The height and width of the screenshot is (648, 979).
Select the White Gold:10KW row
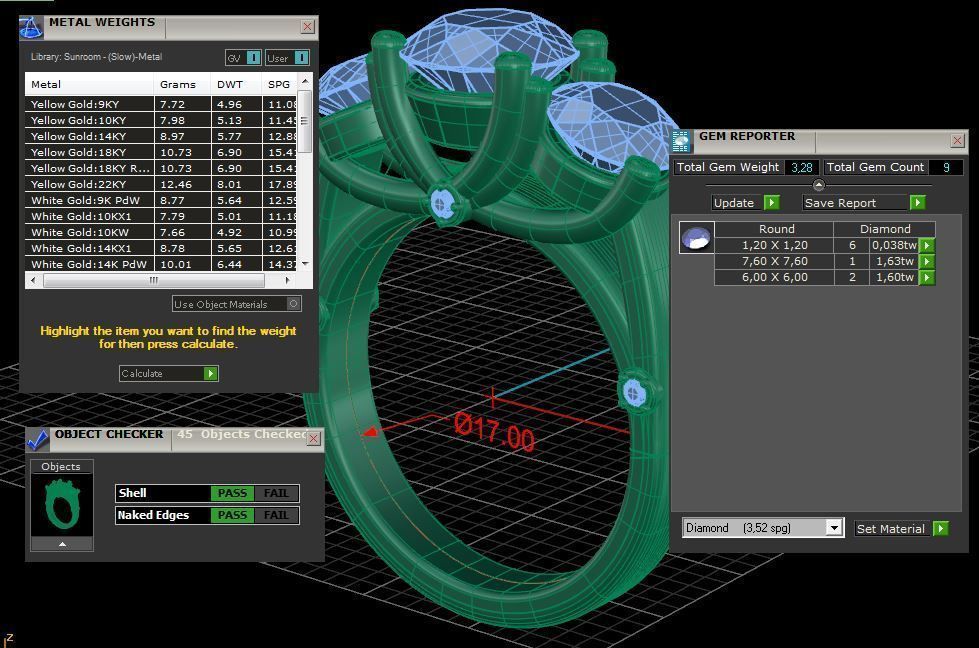point(161,232)
